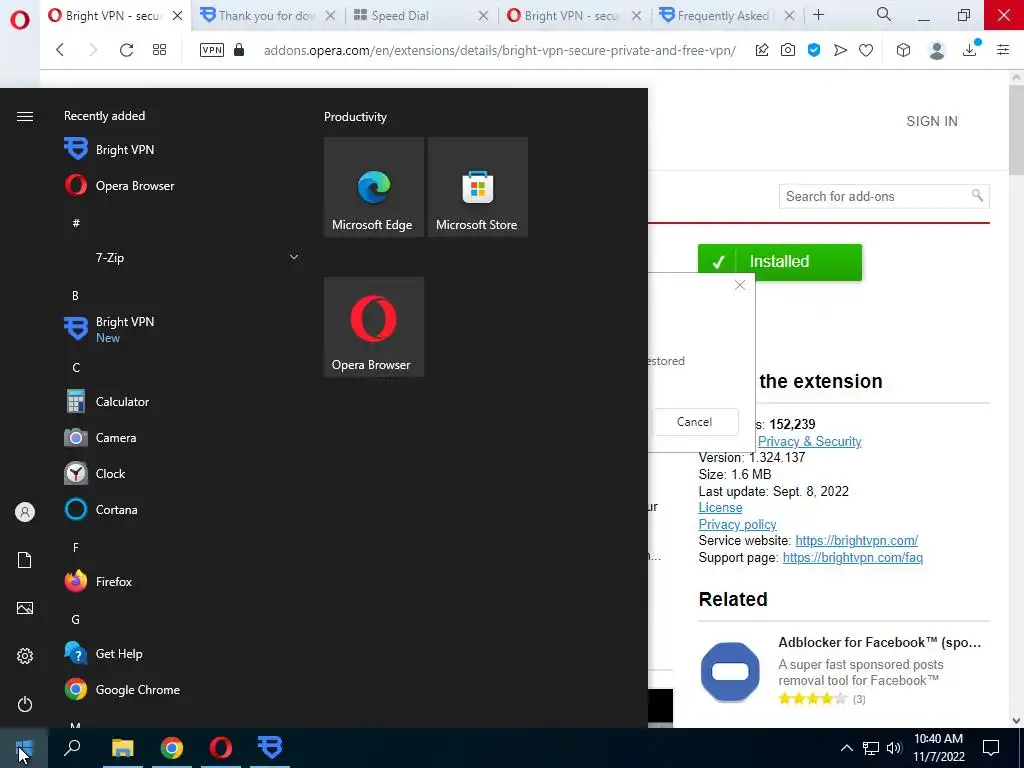Open user account in Start sidebar

click(25, 512)
